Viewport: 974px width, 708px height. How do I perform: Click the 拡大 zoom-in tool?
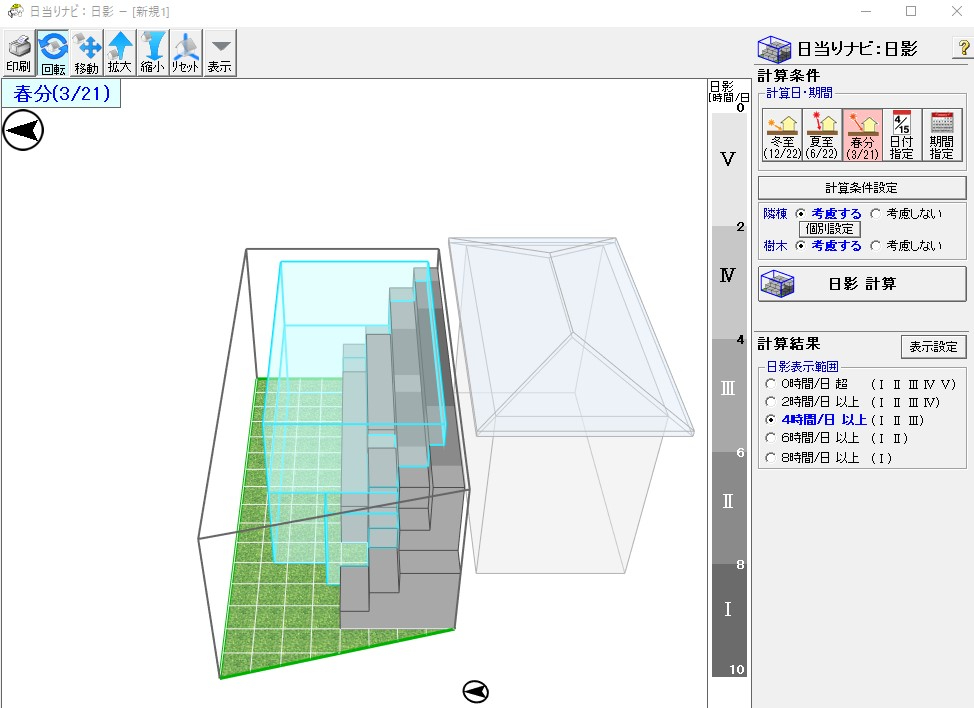(120, 53)
